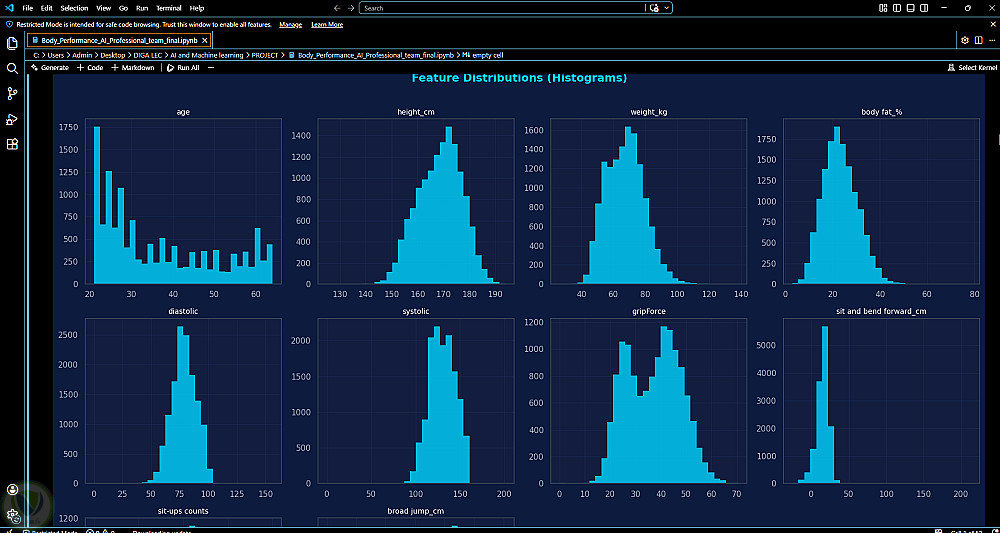
Task: Toggle the bottom panel layout button
Action: point(910,8)
